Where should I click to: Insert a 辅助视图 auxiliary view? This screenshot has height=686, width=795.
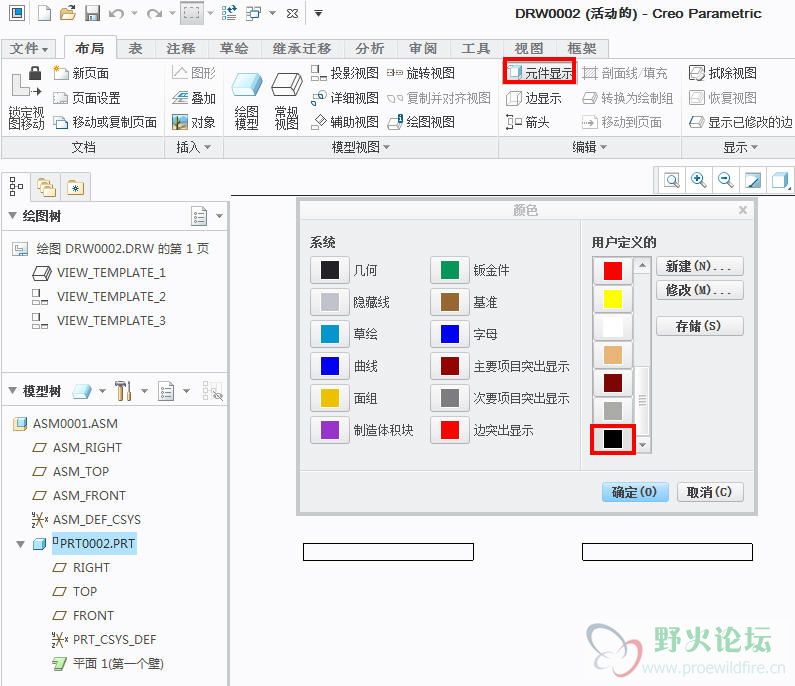(x=345, y=122)
